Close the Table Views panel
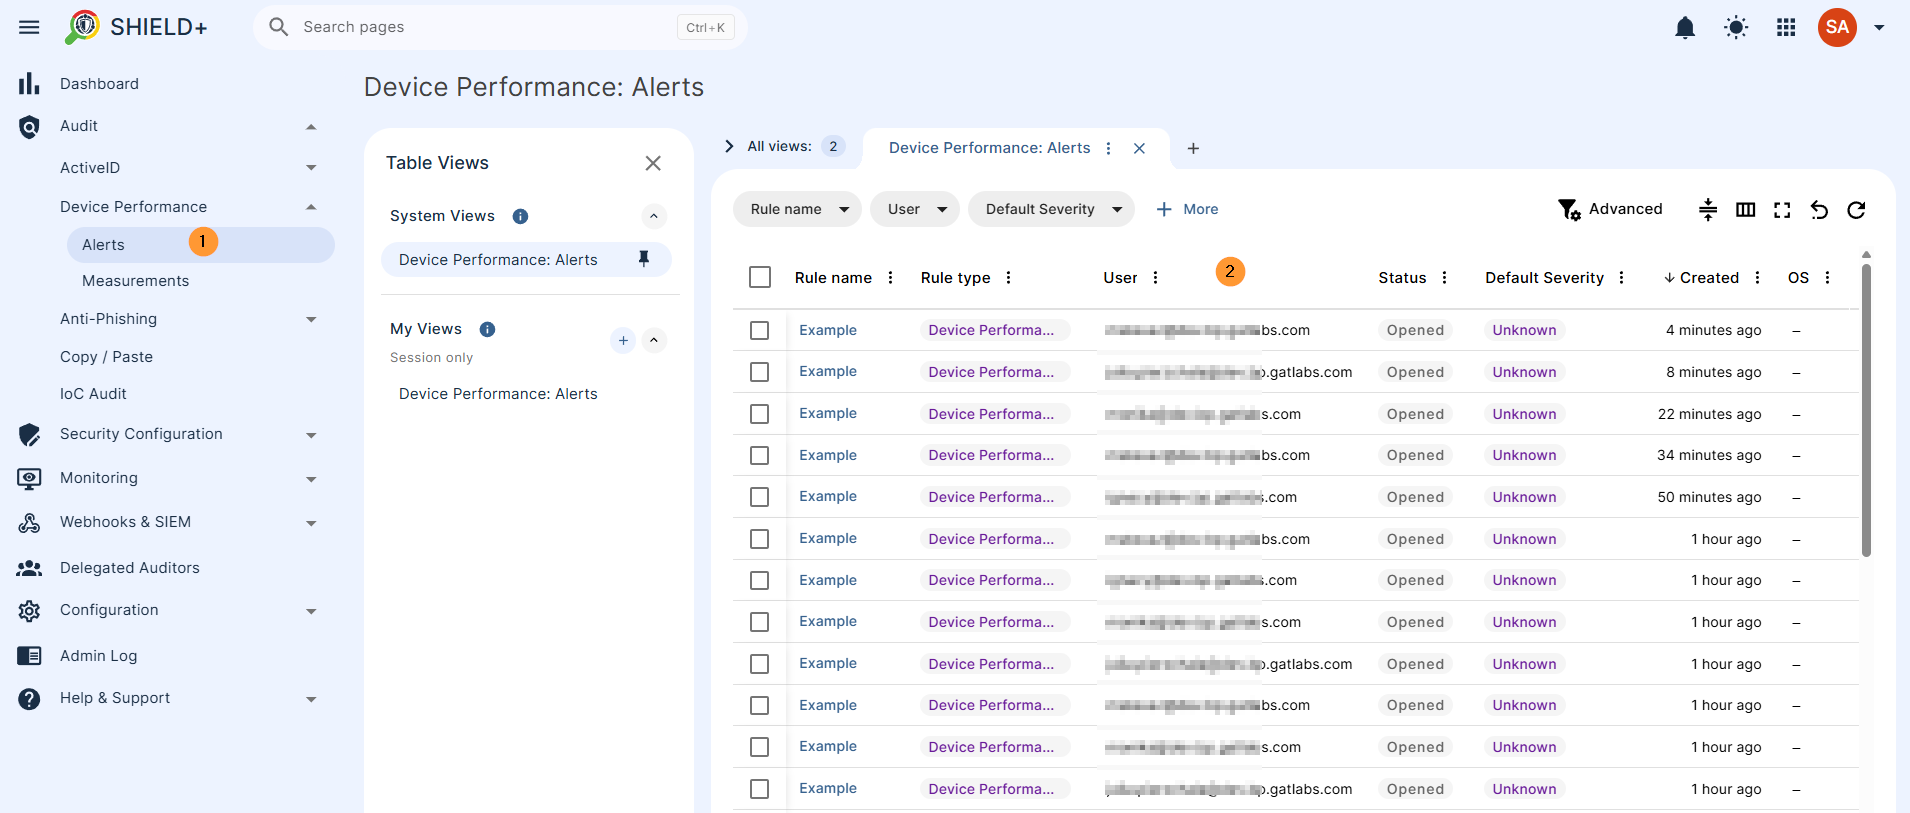 (x=653, y=163)
